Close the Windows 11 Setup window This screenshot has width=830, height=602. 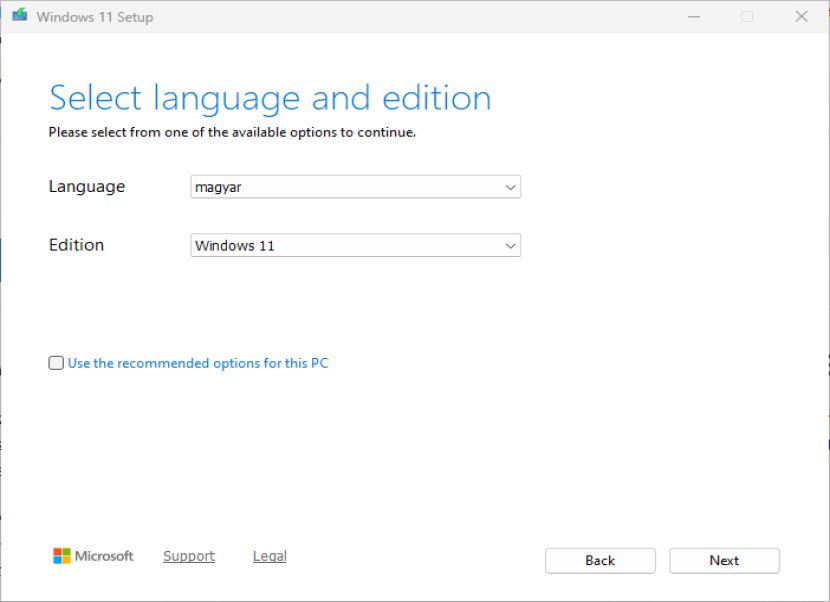pos(801,16)
